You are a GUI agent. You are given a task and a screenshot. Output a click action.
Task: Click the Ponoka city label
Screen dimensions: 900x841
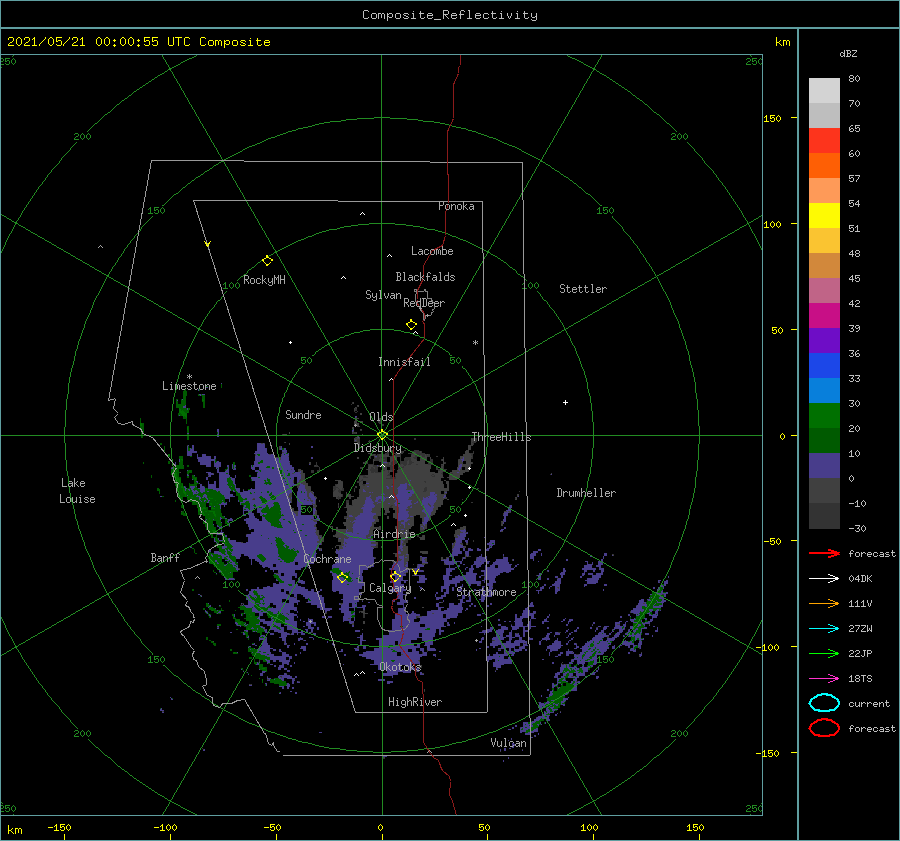point(456,206)
